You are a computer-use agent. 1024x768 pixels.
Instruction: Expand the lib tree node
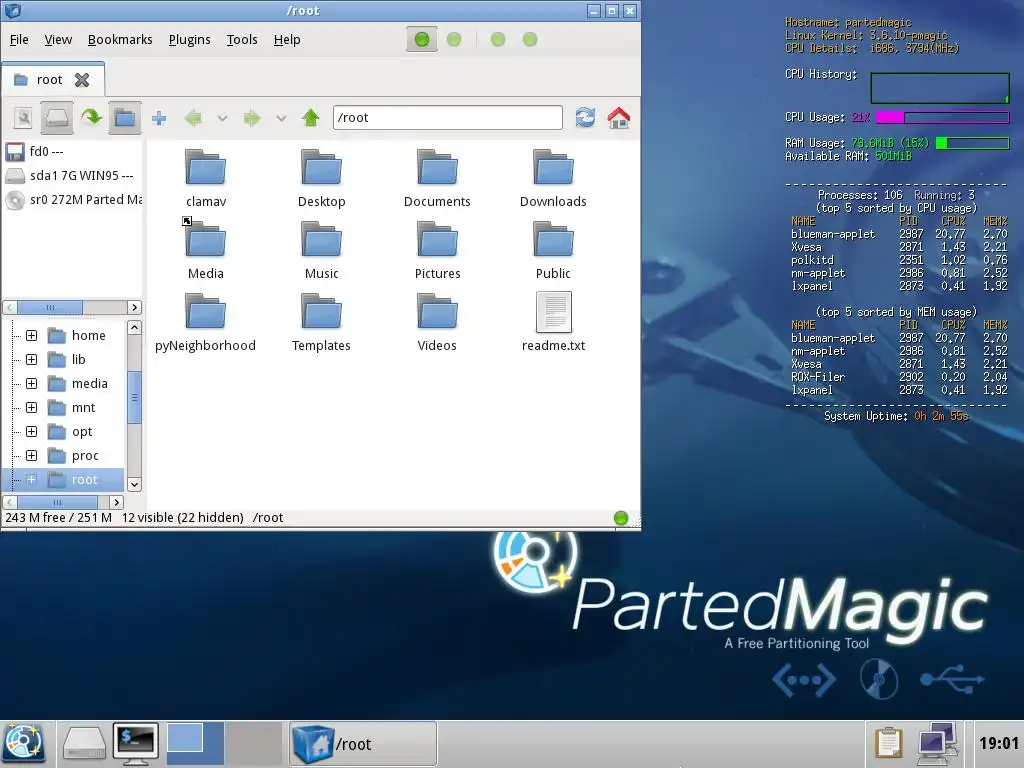pos(31,360)
